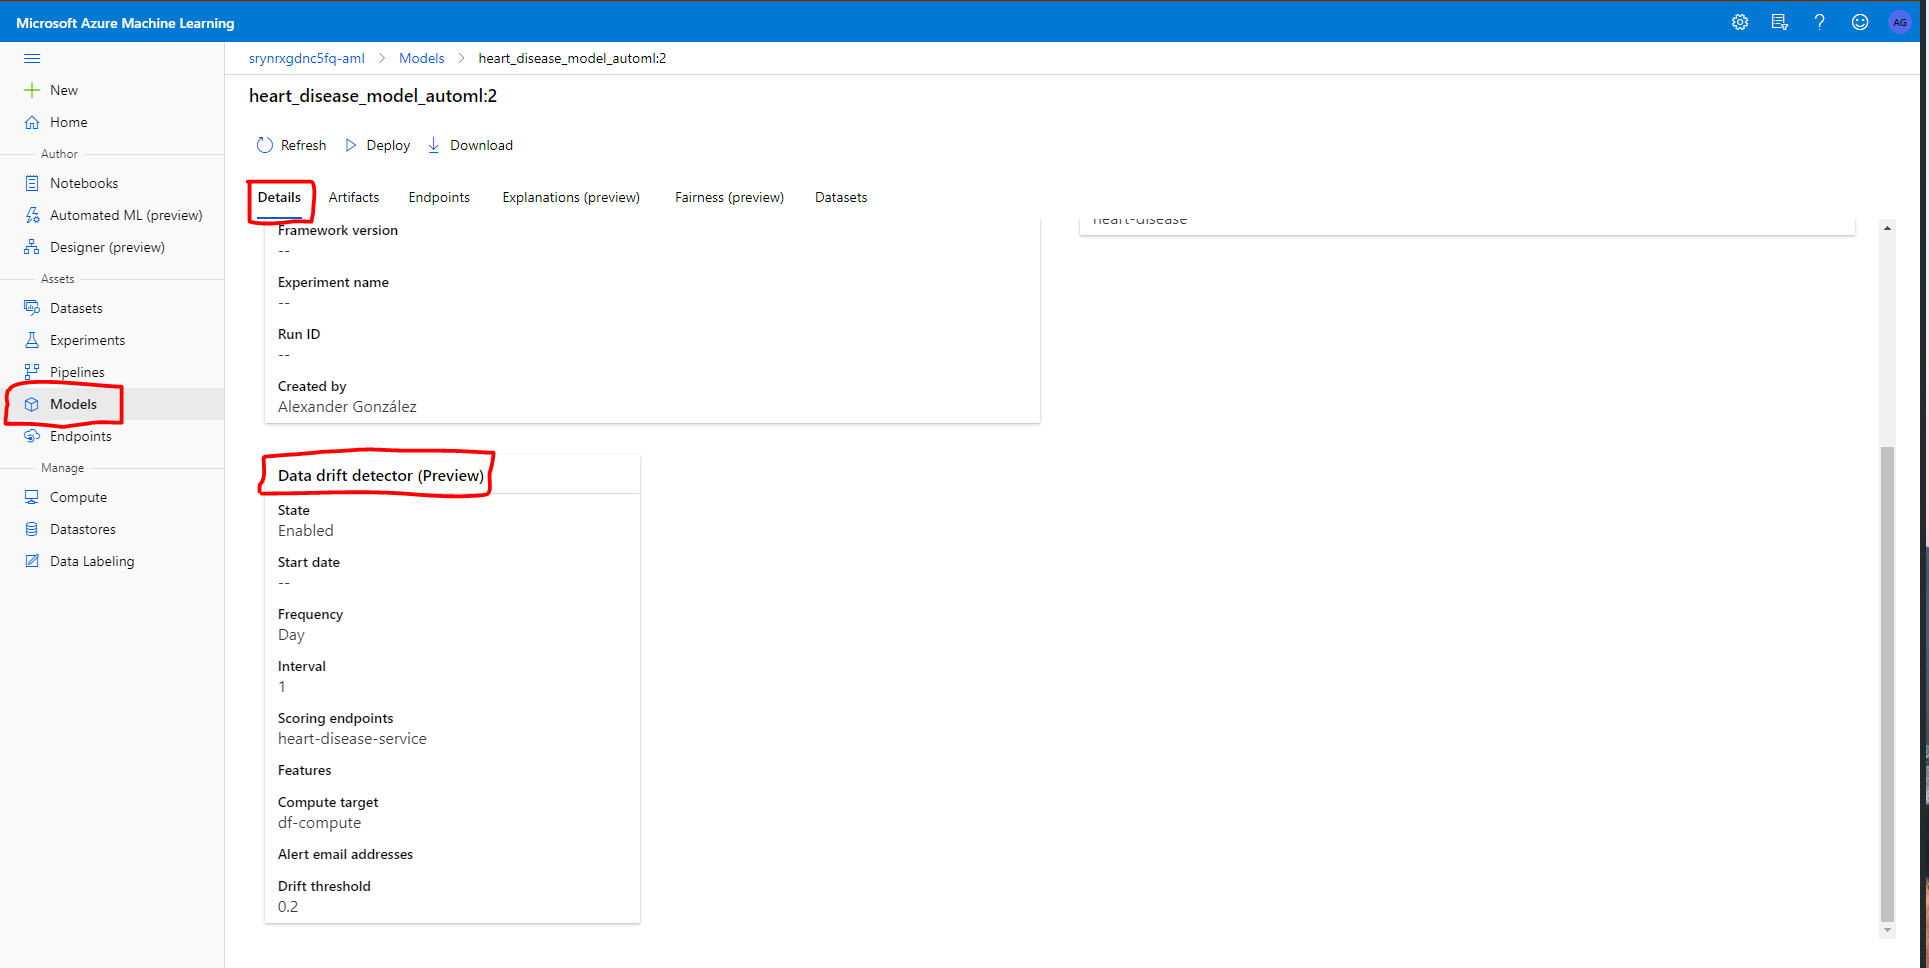
Task: Click the Models breadcrumb link
Action: tap(422, 58)
